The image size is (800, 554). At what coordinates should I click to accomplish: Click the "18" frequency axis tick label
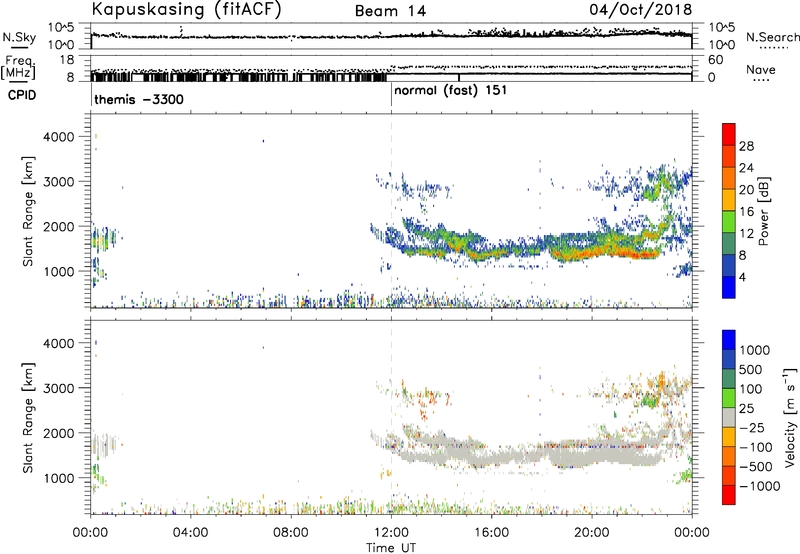[67, 60]
